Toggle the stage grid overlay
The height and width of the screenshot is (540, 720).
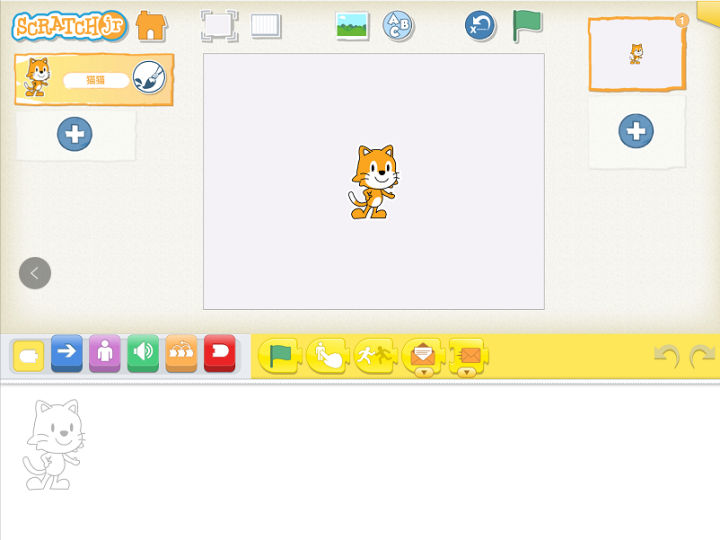[x=266, y=25]
